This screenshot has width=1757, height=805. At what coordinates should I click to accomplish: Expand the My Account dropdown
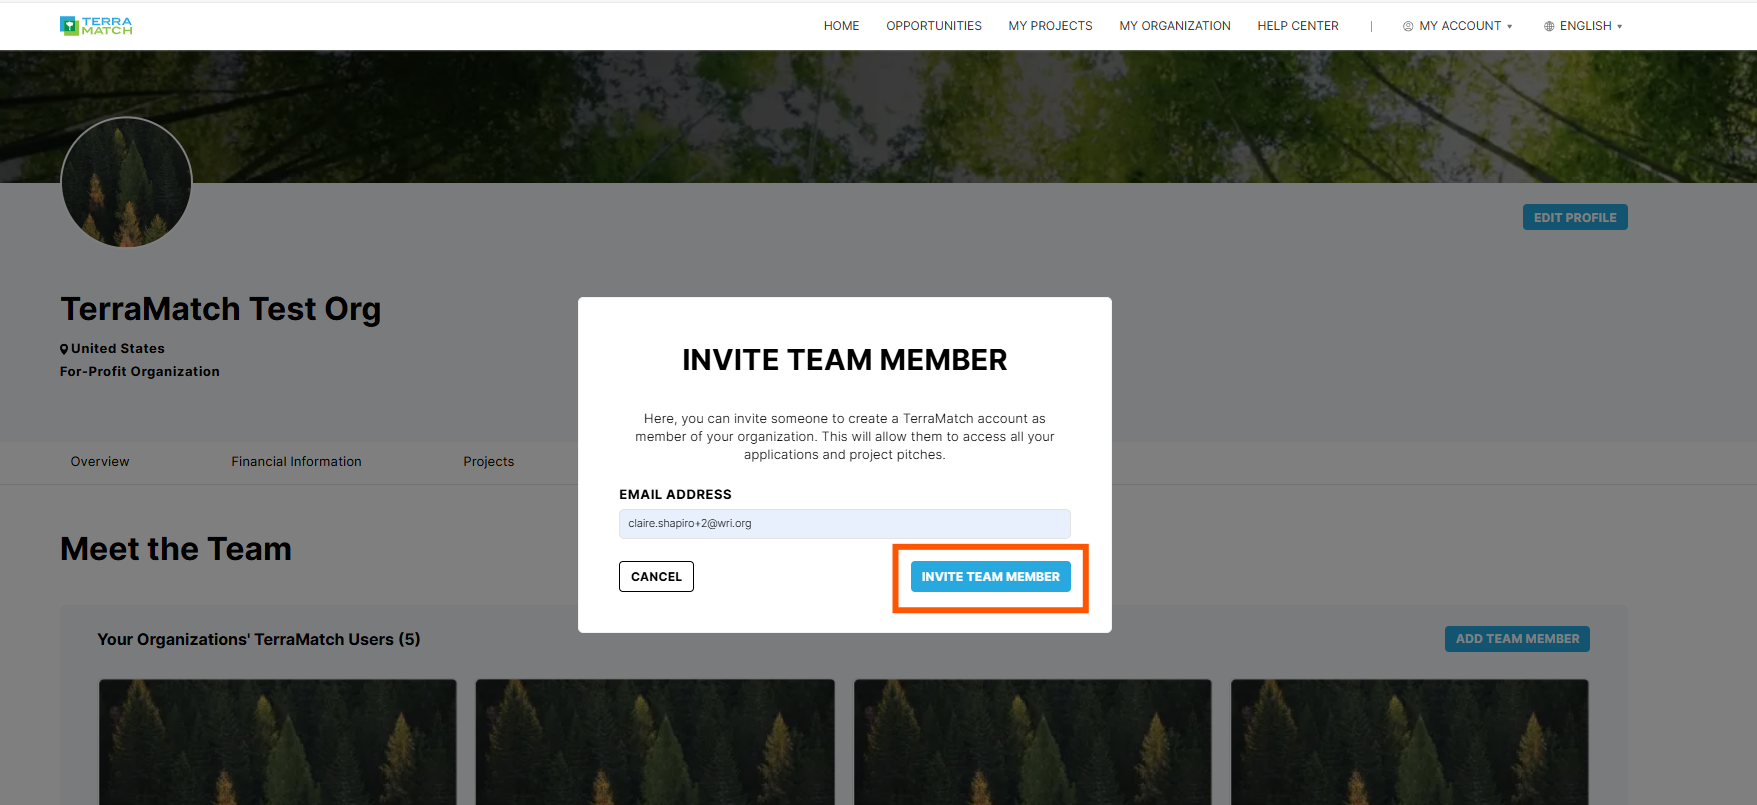1458,26
